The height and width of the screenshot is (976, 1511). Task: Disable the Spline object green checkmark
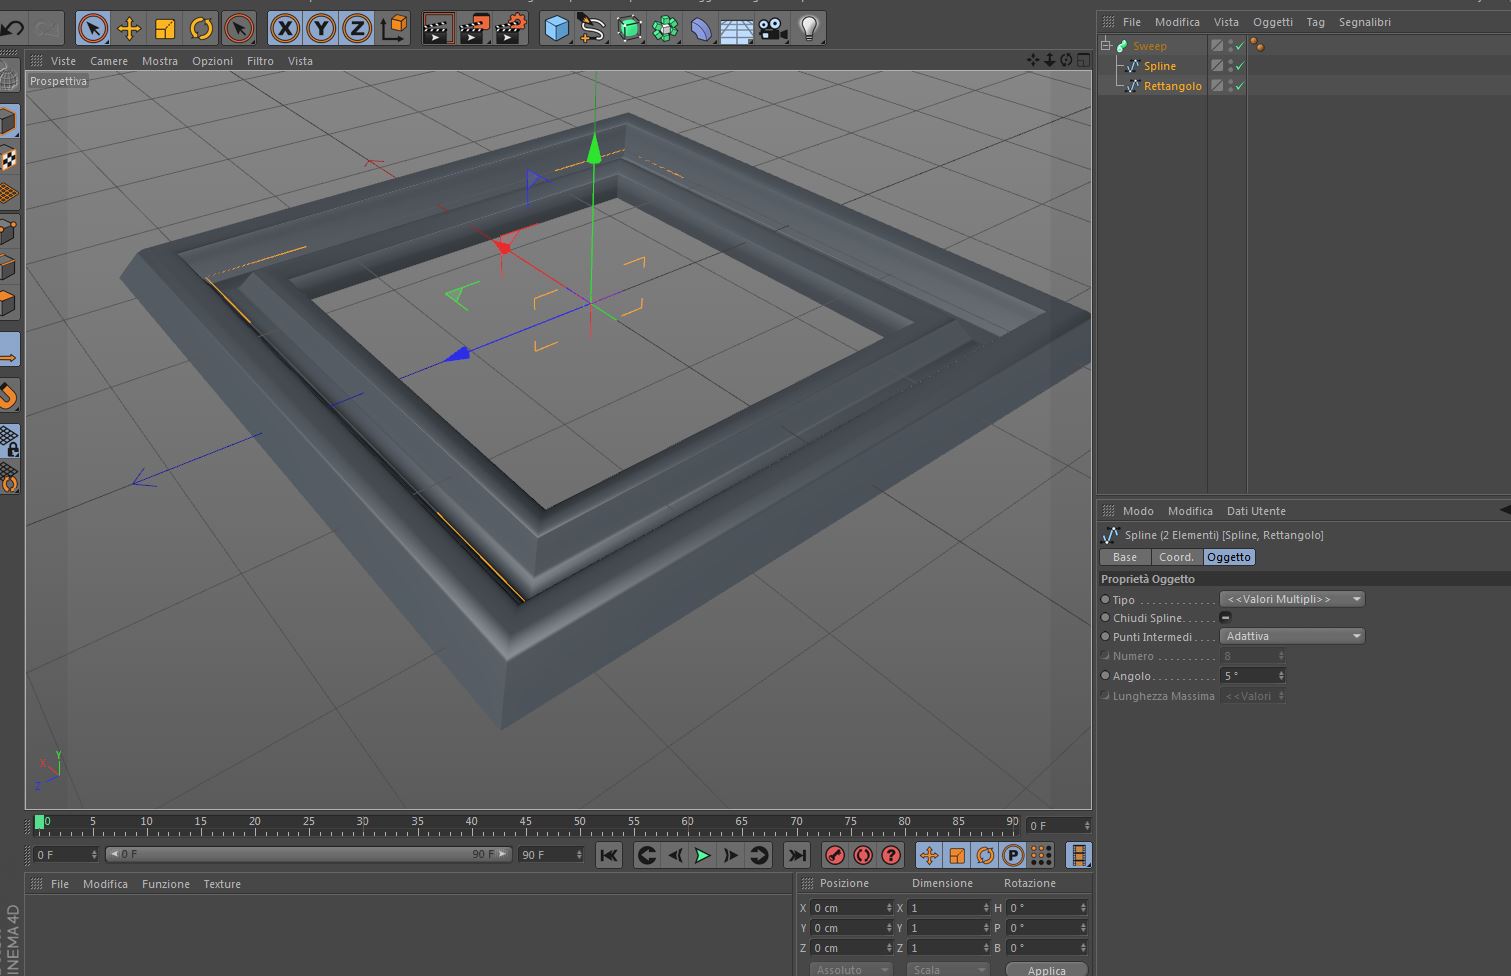pos(1240,66)
